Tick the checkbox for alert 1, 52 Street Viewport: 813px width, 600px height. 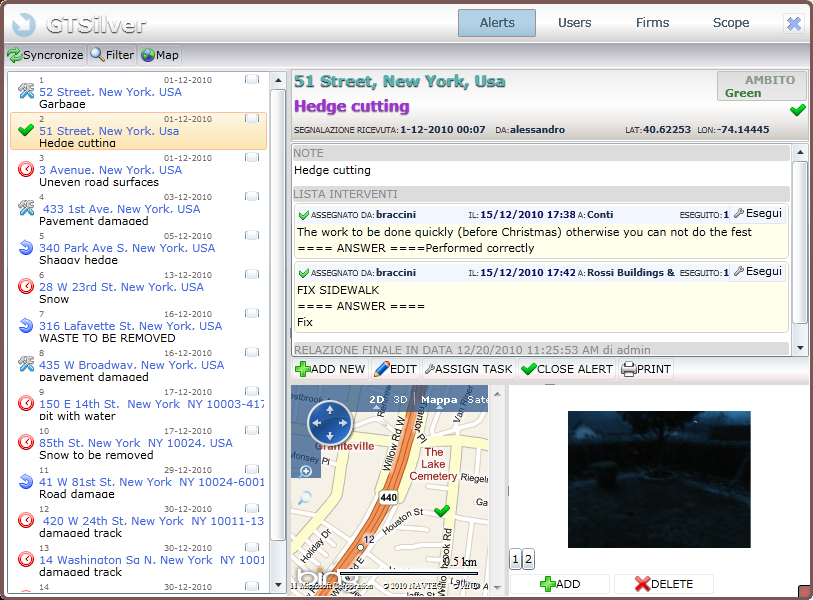[252, 79]
